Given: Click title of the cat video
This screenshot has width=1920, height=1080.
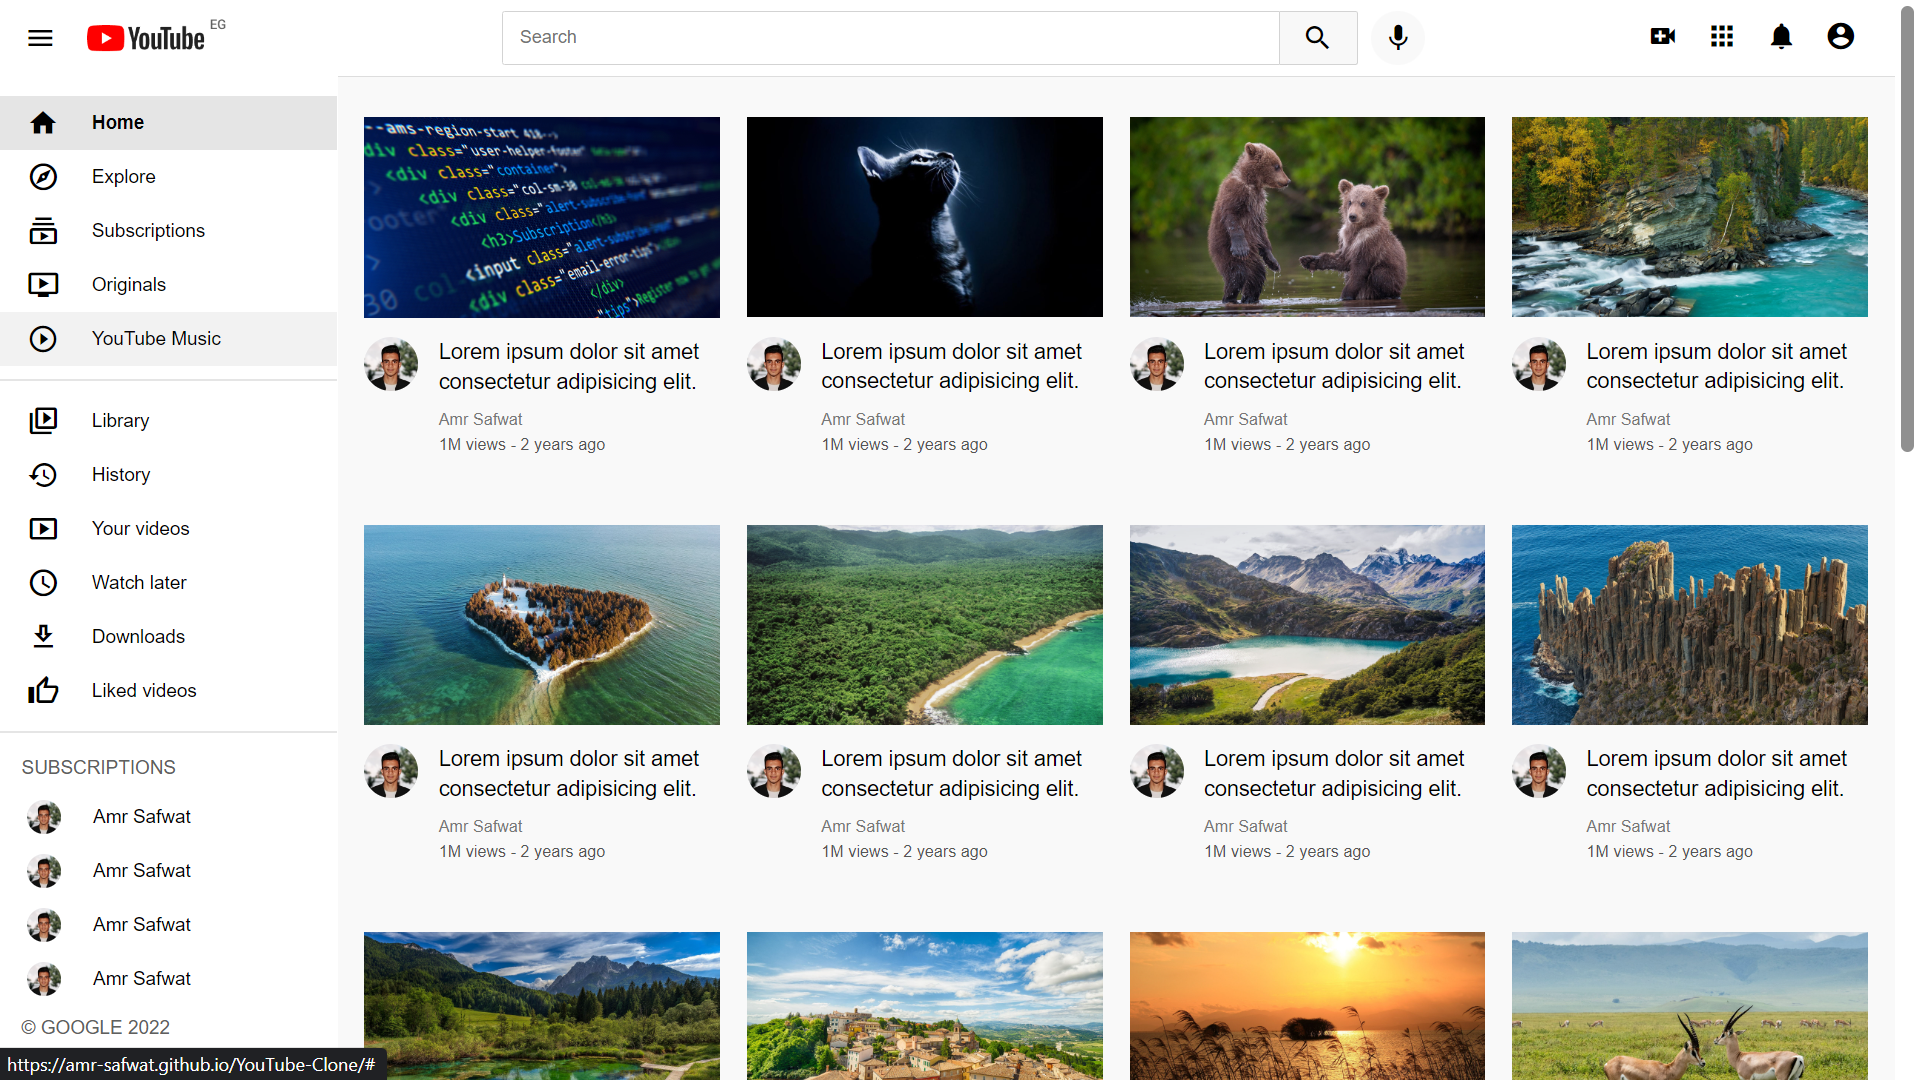Looking at the screenshot, I should pyautogui.click(x=951, y=366).
